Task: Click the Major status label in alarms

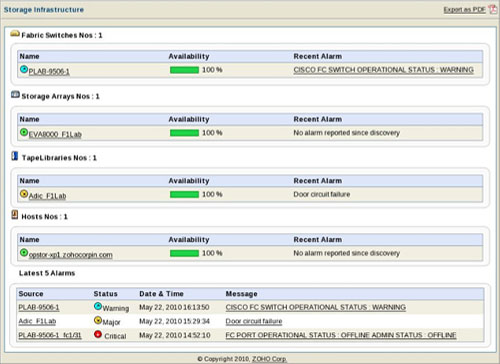Action: tap(111, 322)
